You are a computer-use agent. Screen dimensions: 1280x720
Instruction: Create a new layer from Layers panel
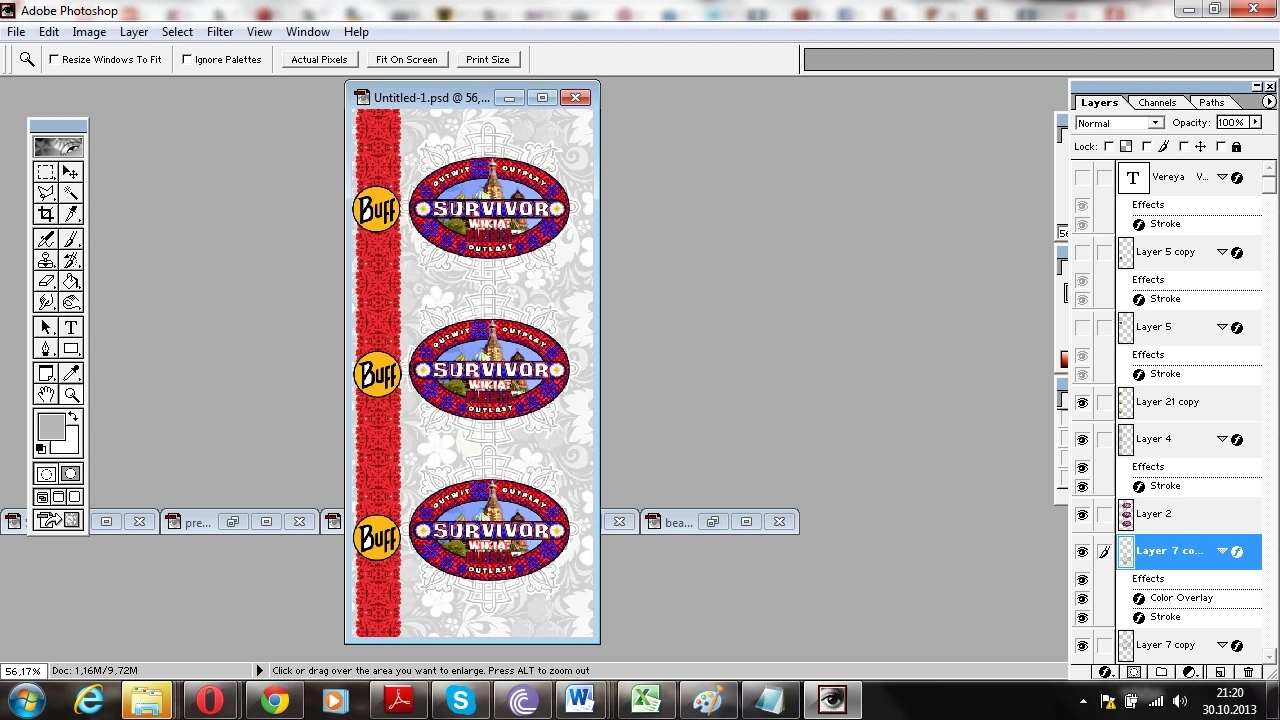[1220, 672]
